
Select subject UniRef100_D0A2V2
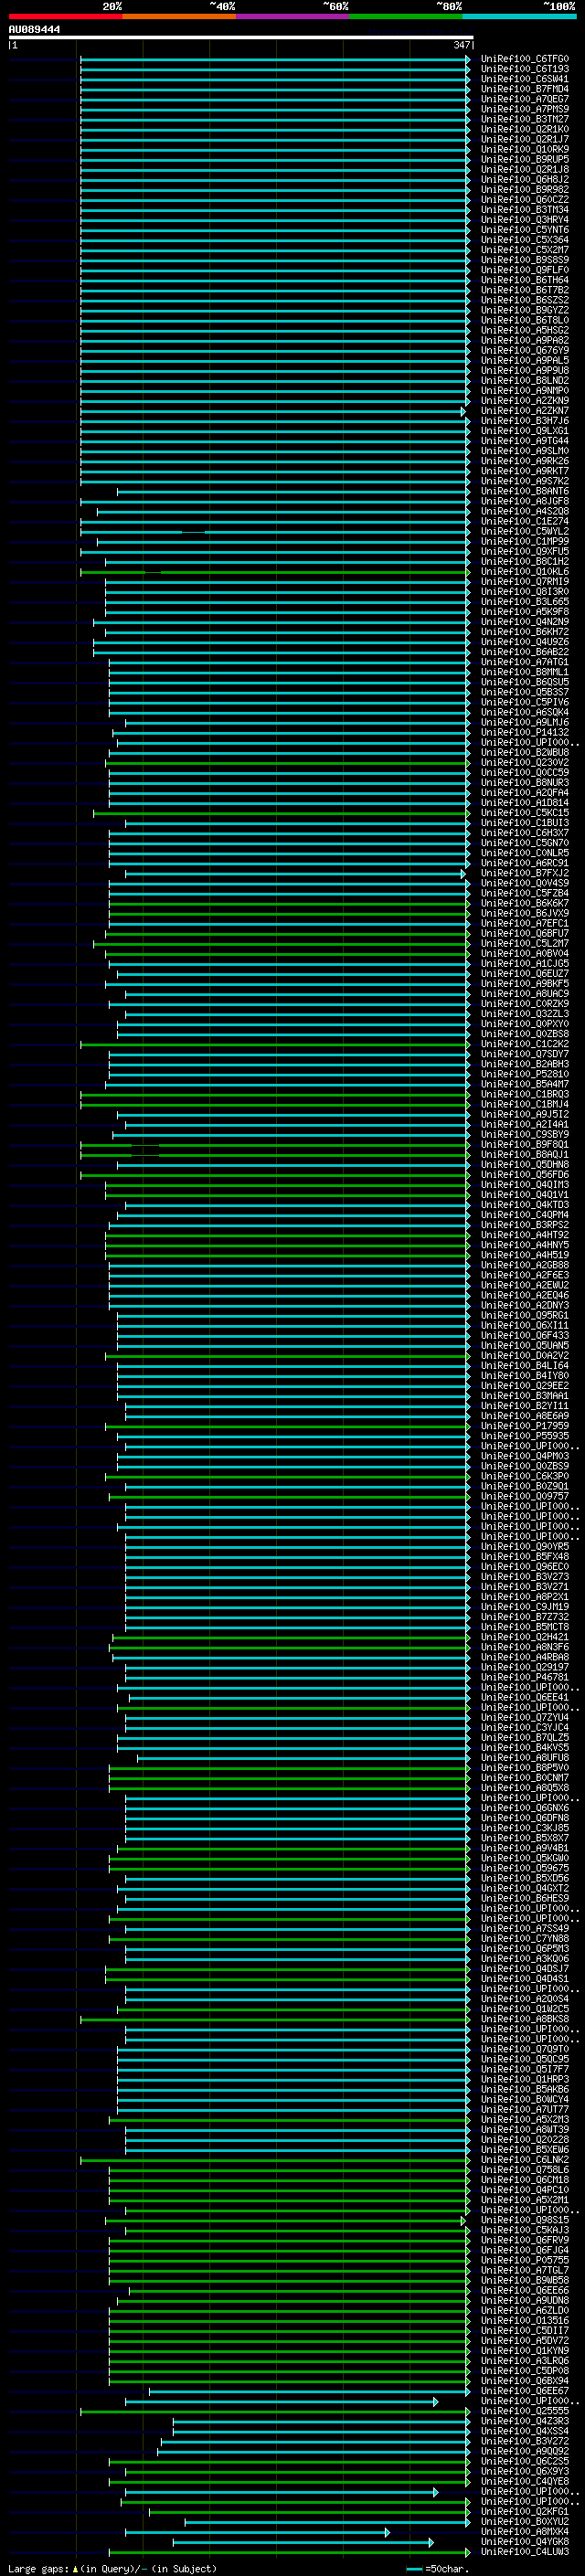click(525, 1355)
